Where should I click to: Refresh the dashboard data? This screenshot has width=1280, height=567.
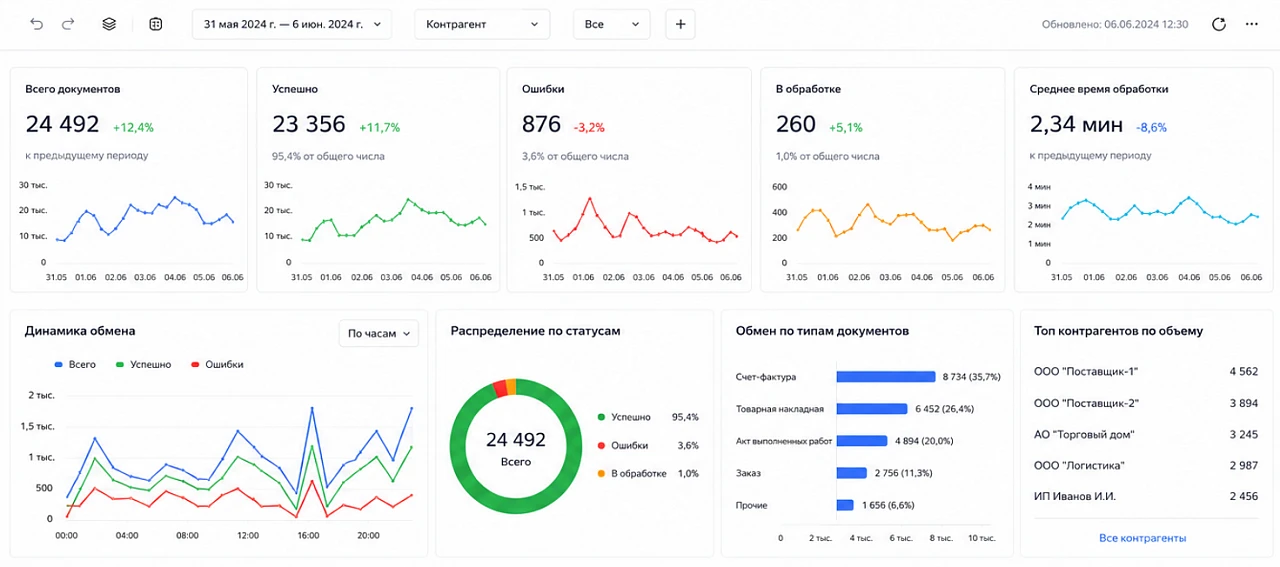[x=1219, y=24]
